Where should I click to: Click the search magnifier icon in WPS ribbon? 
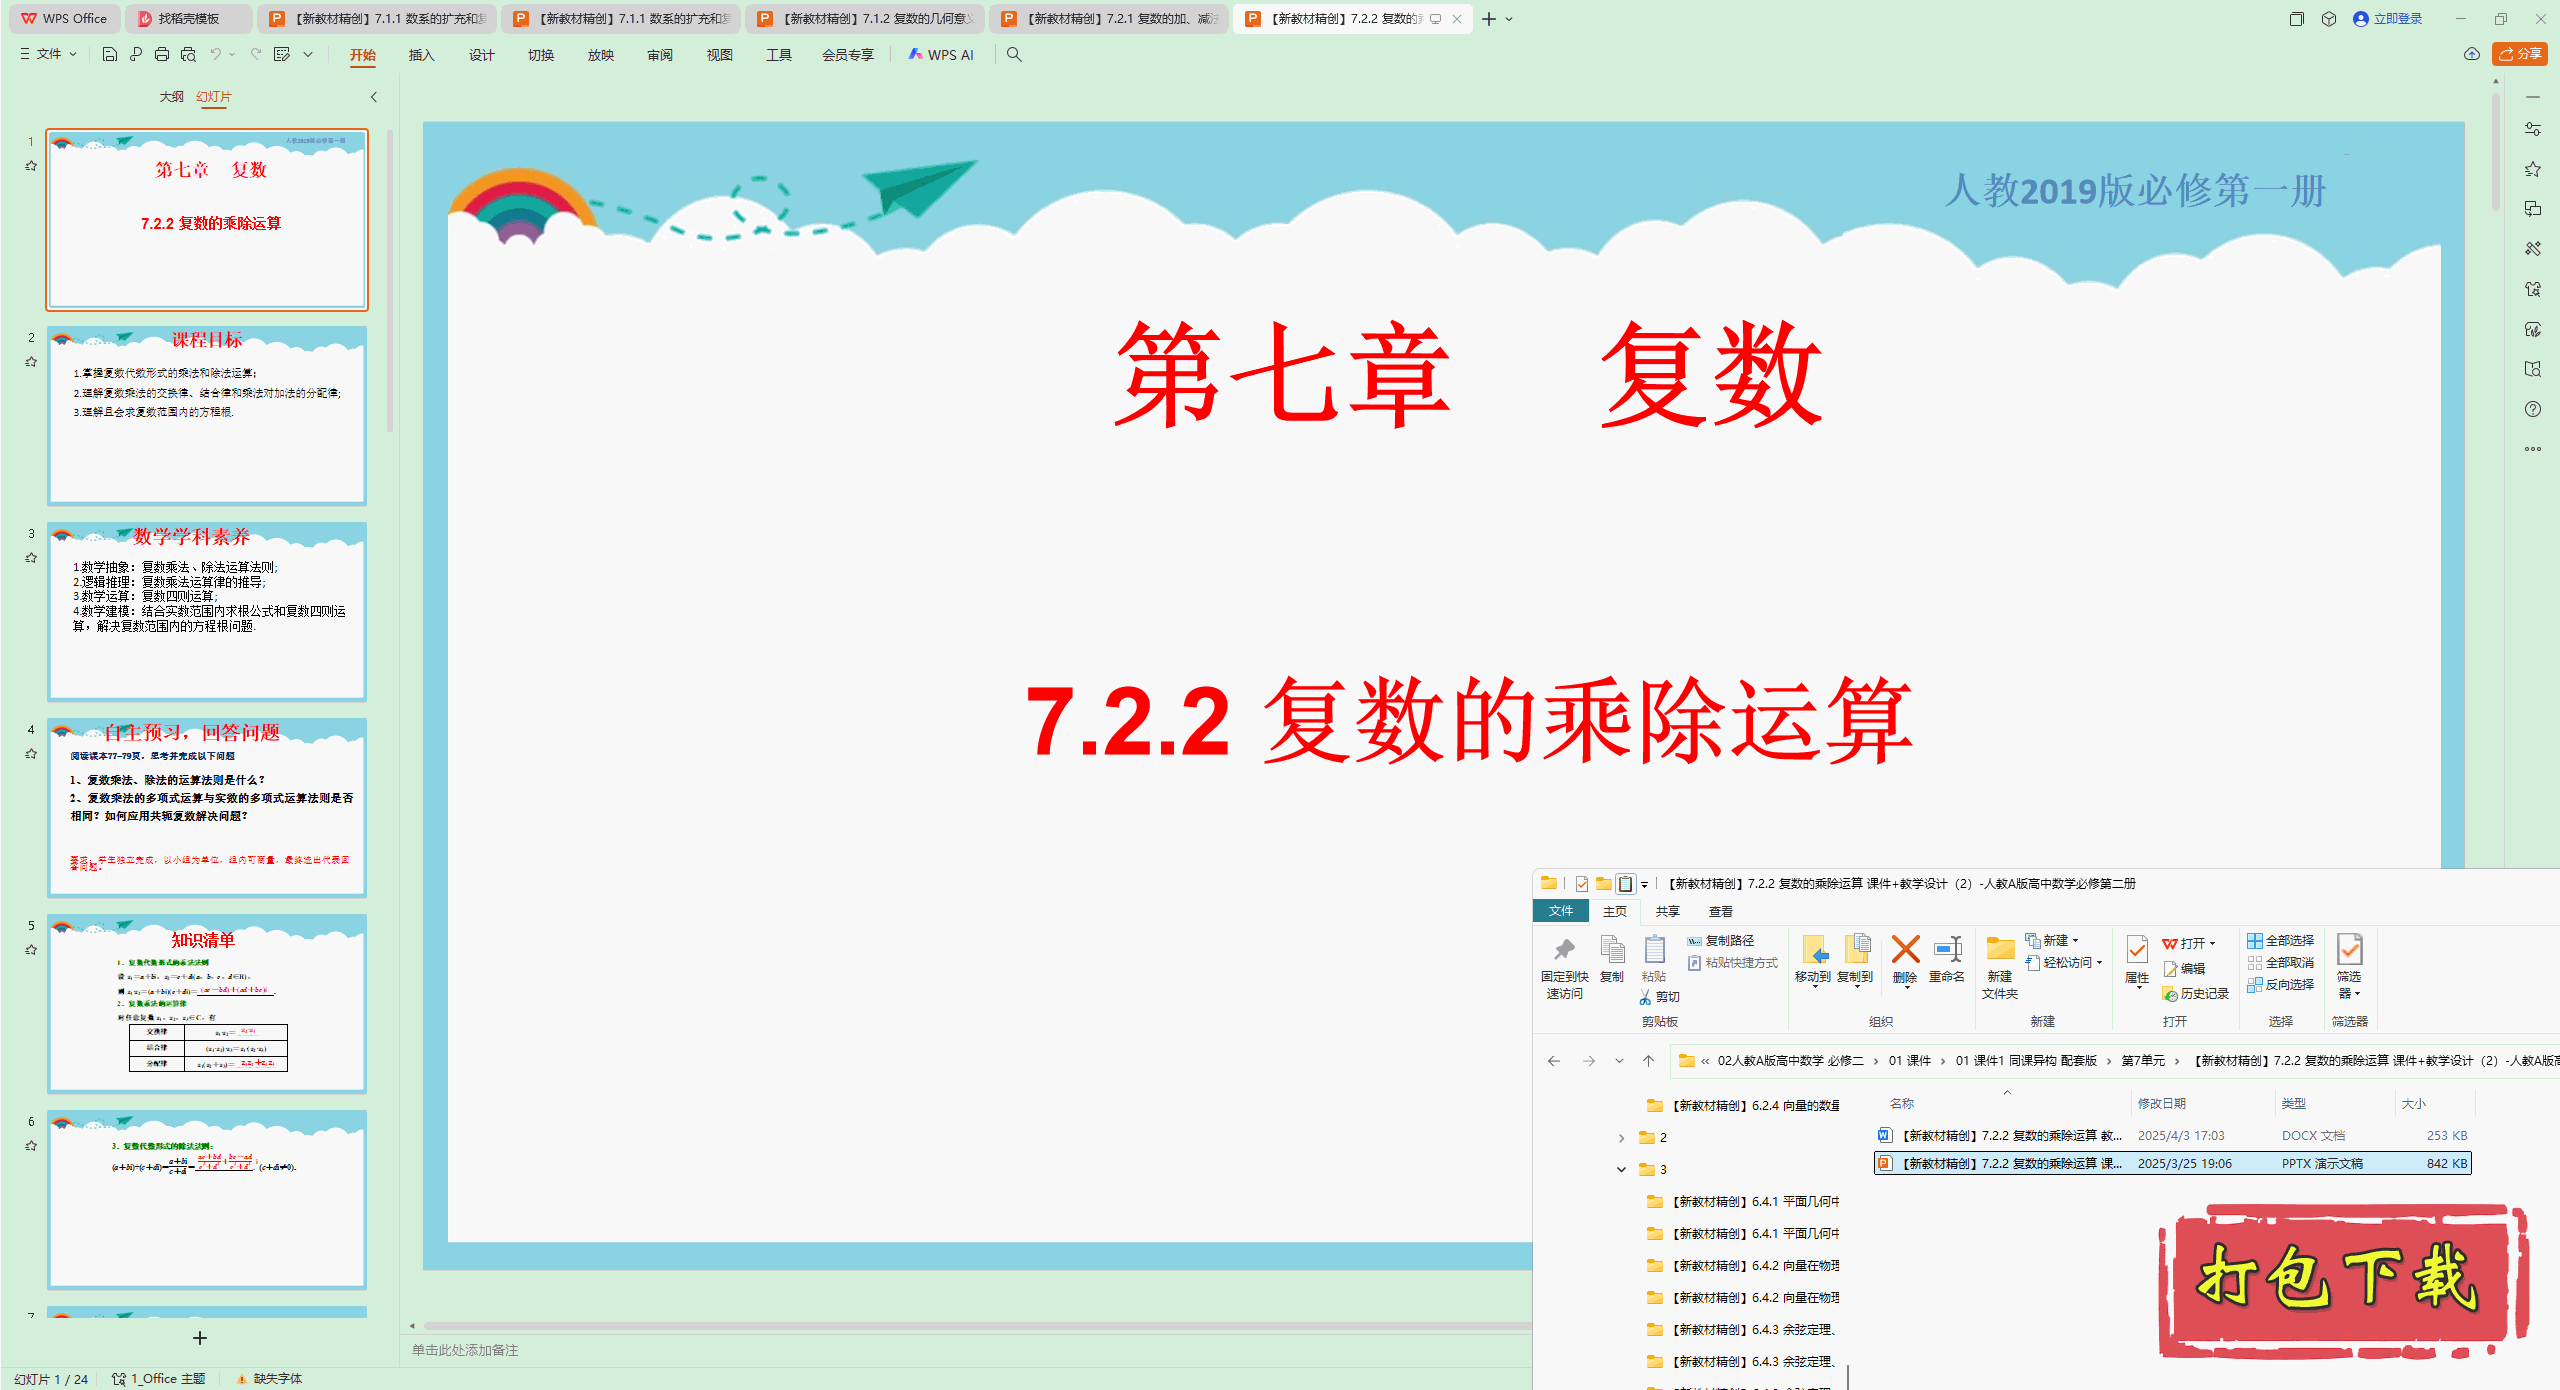coord(1013,55)
